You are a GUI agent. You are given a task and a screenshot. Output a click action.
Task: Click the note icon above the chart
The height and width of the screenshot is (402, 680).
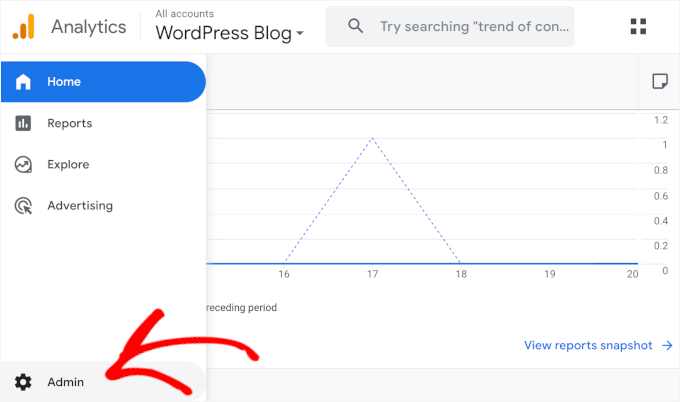click(659, 81)
